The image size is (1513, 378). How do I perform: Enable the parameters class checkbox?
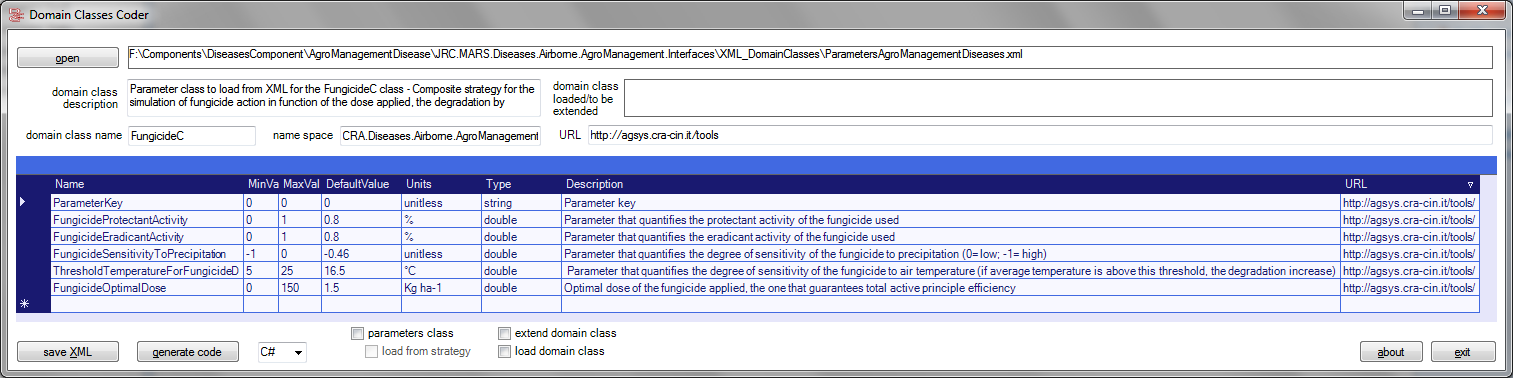[x=358, y=333]
